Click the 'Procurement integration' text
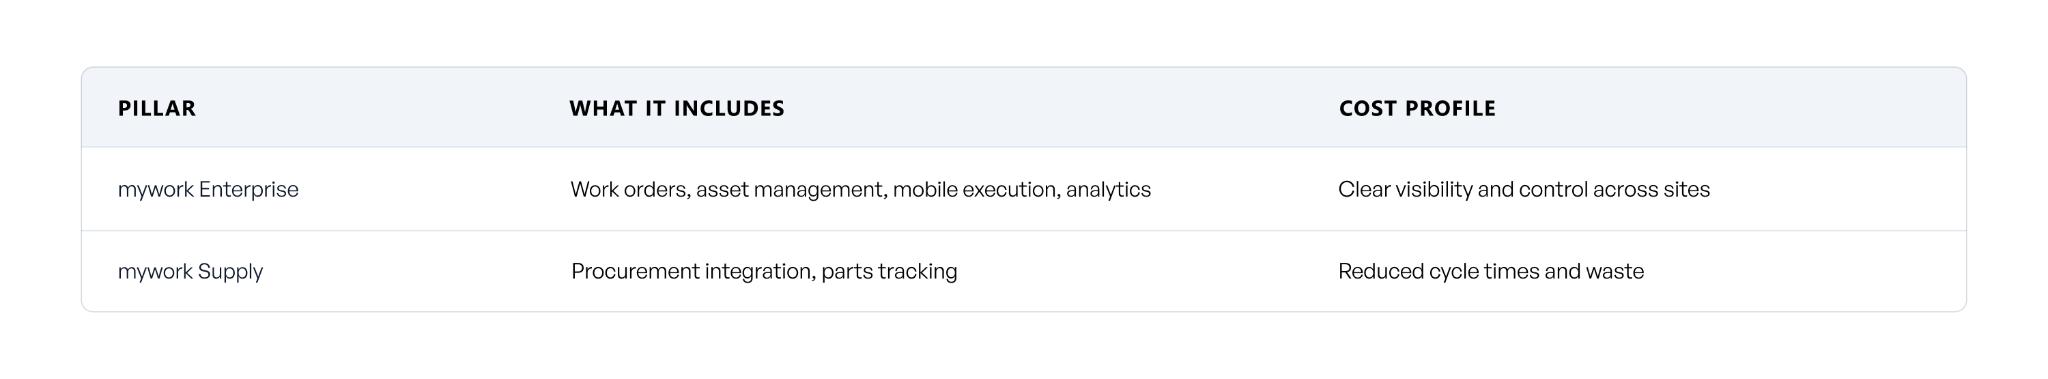 point(691,271)
